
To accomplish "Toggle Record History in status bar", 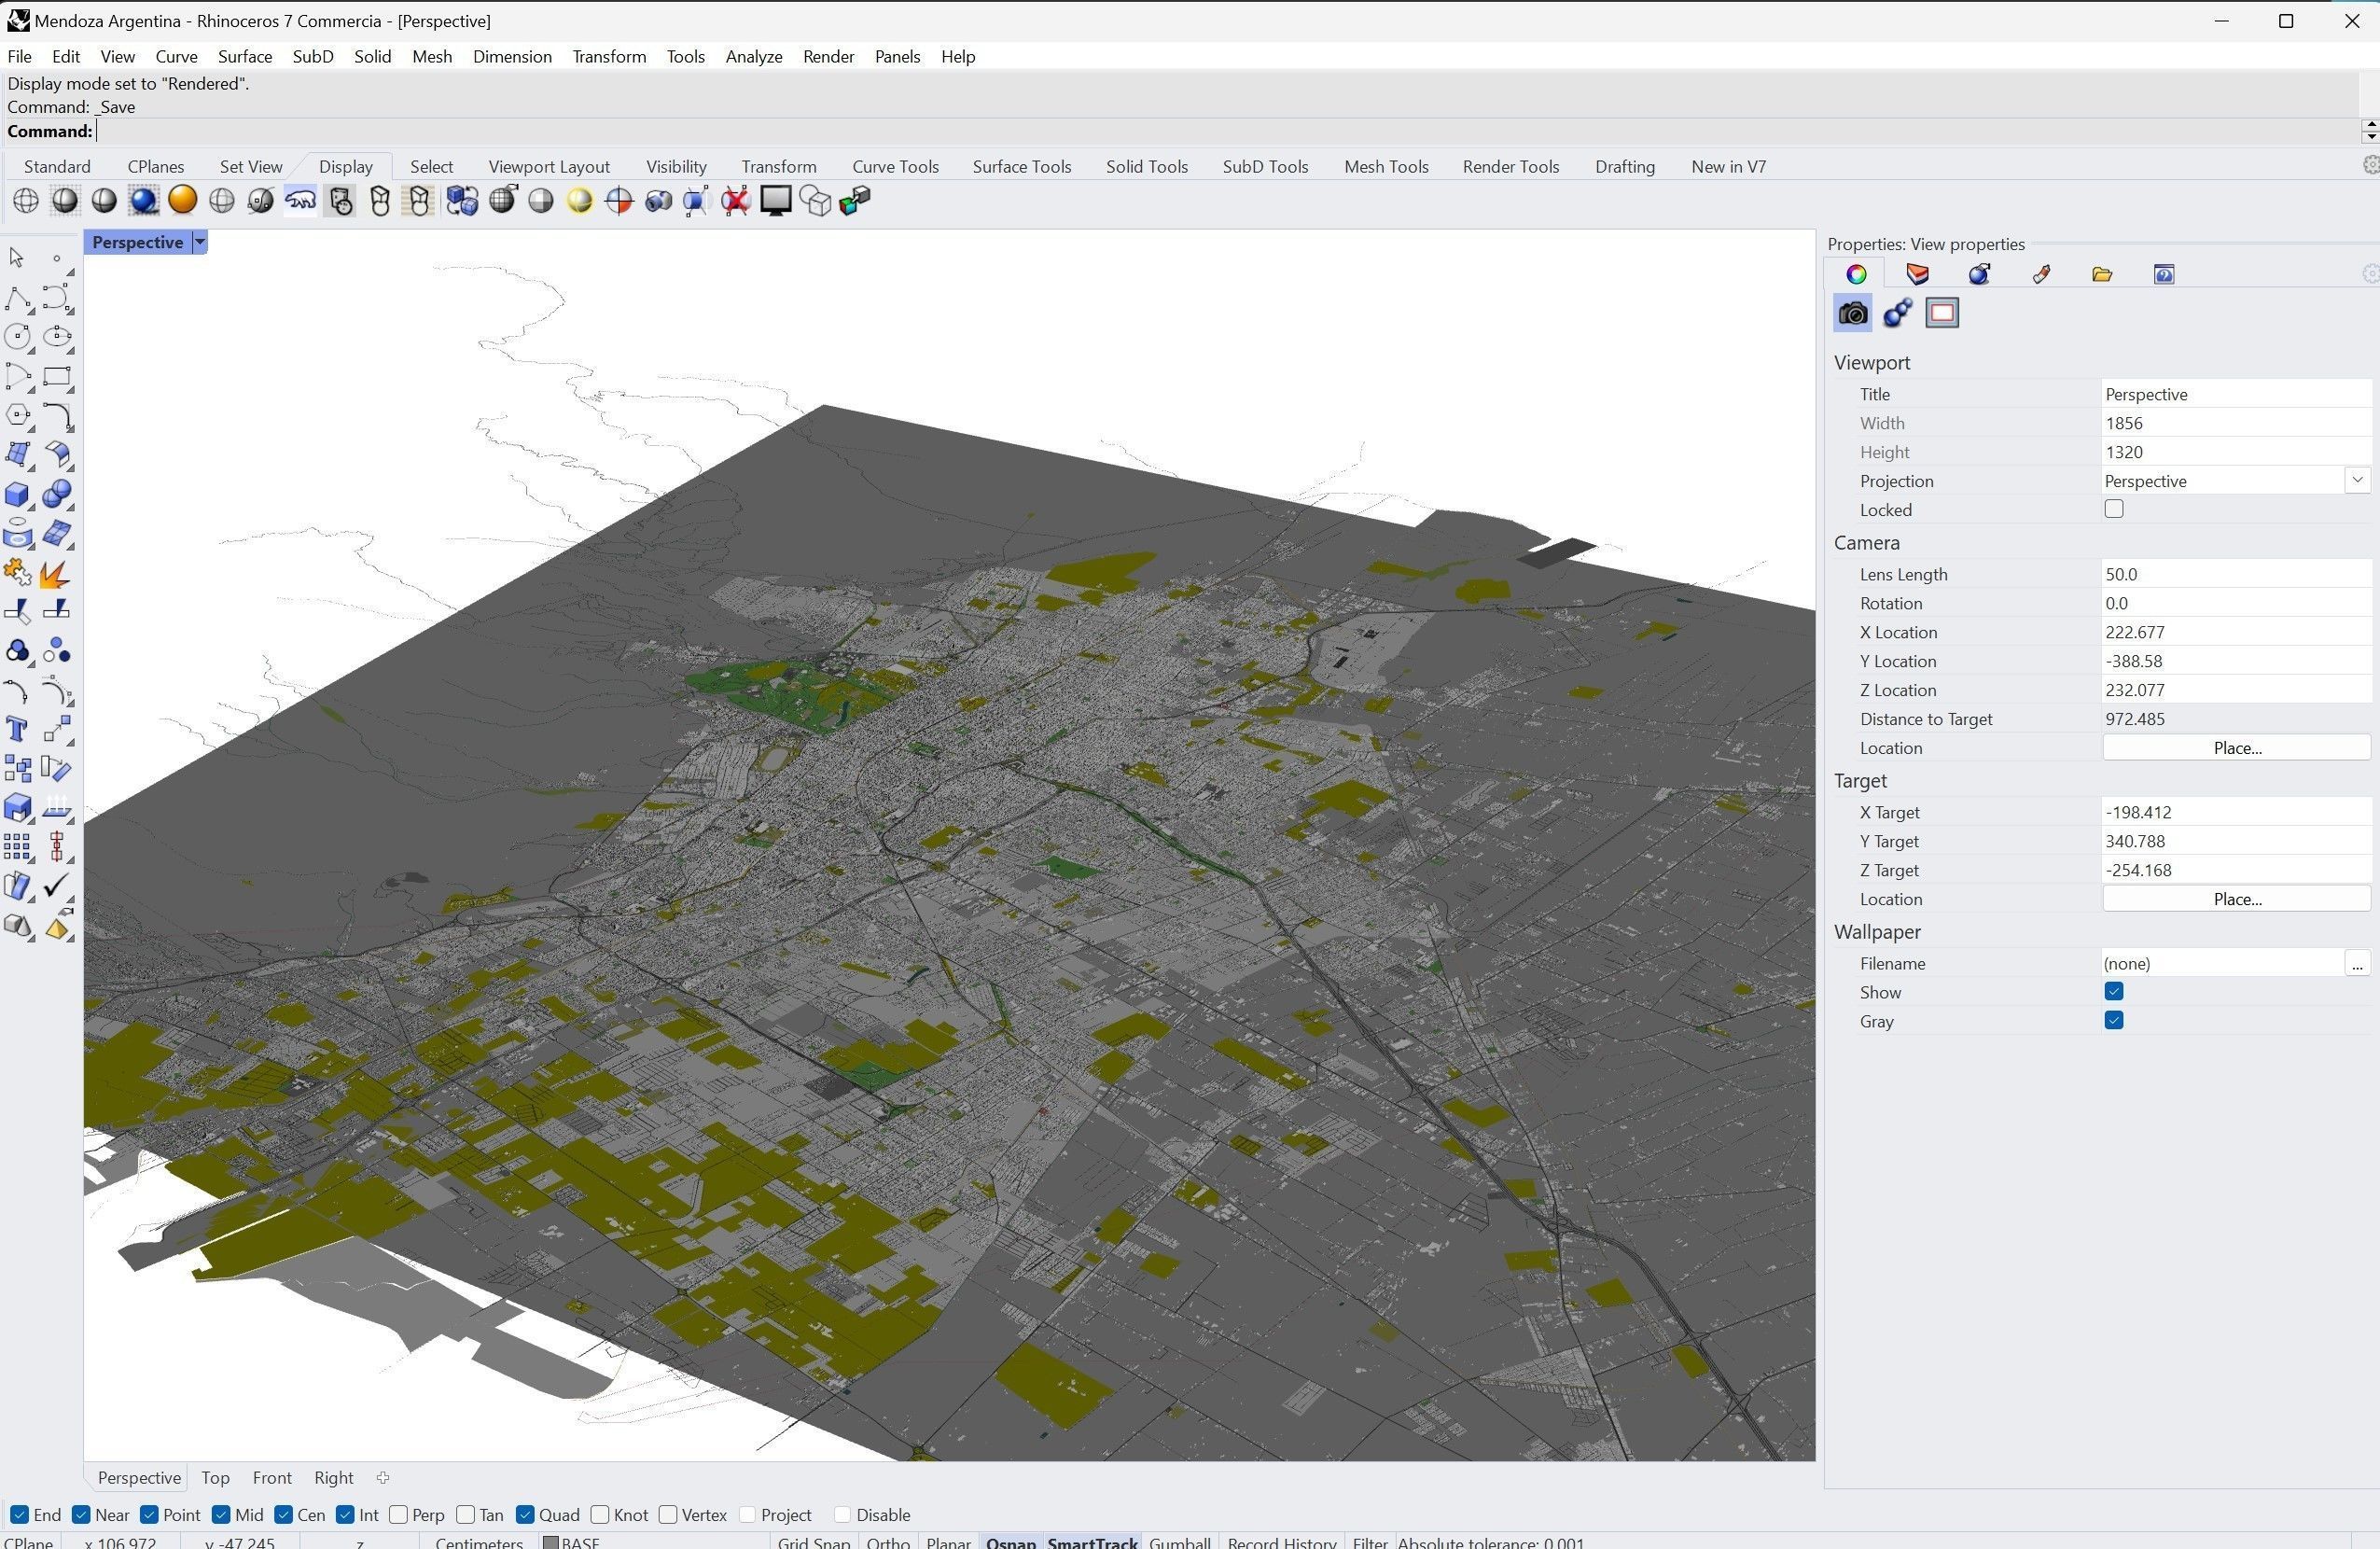I will click(1282, 1542).
